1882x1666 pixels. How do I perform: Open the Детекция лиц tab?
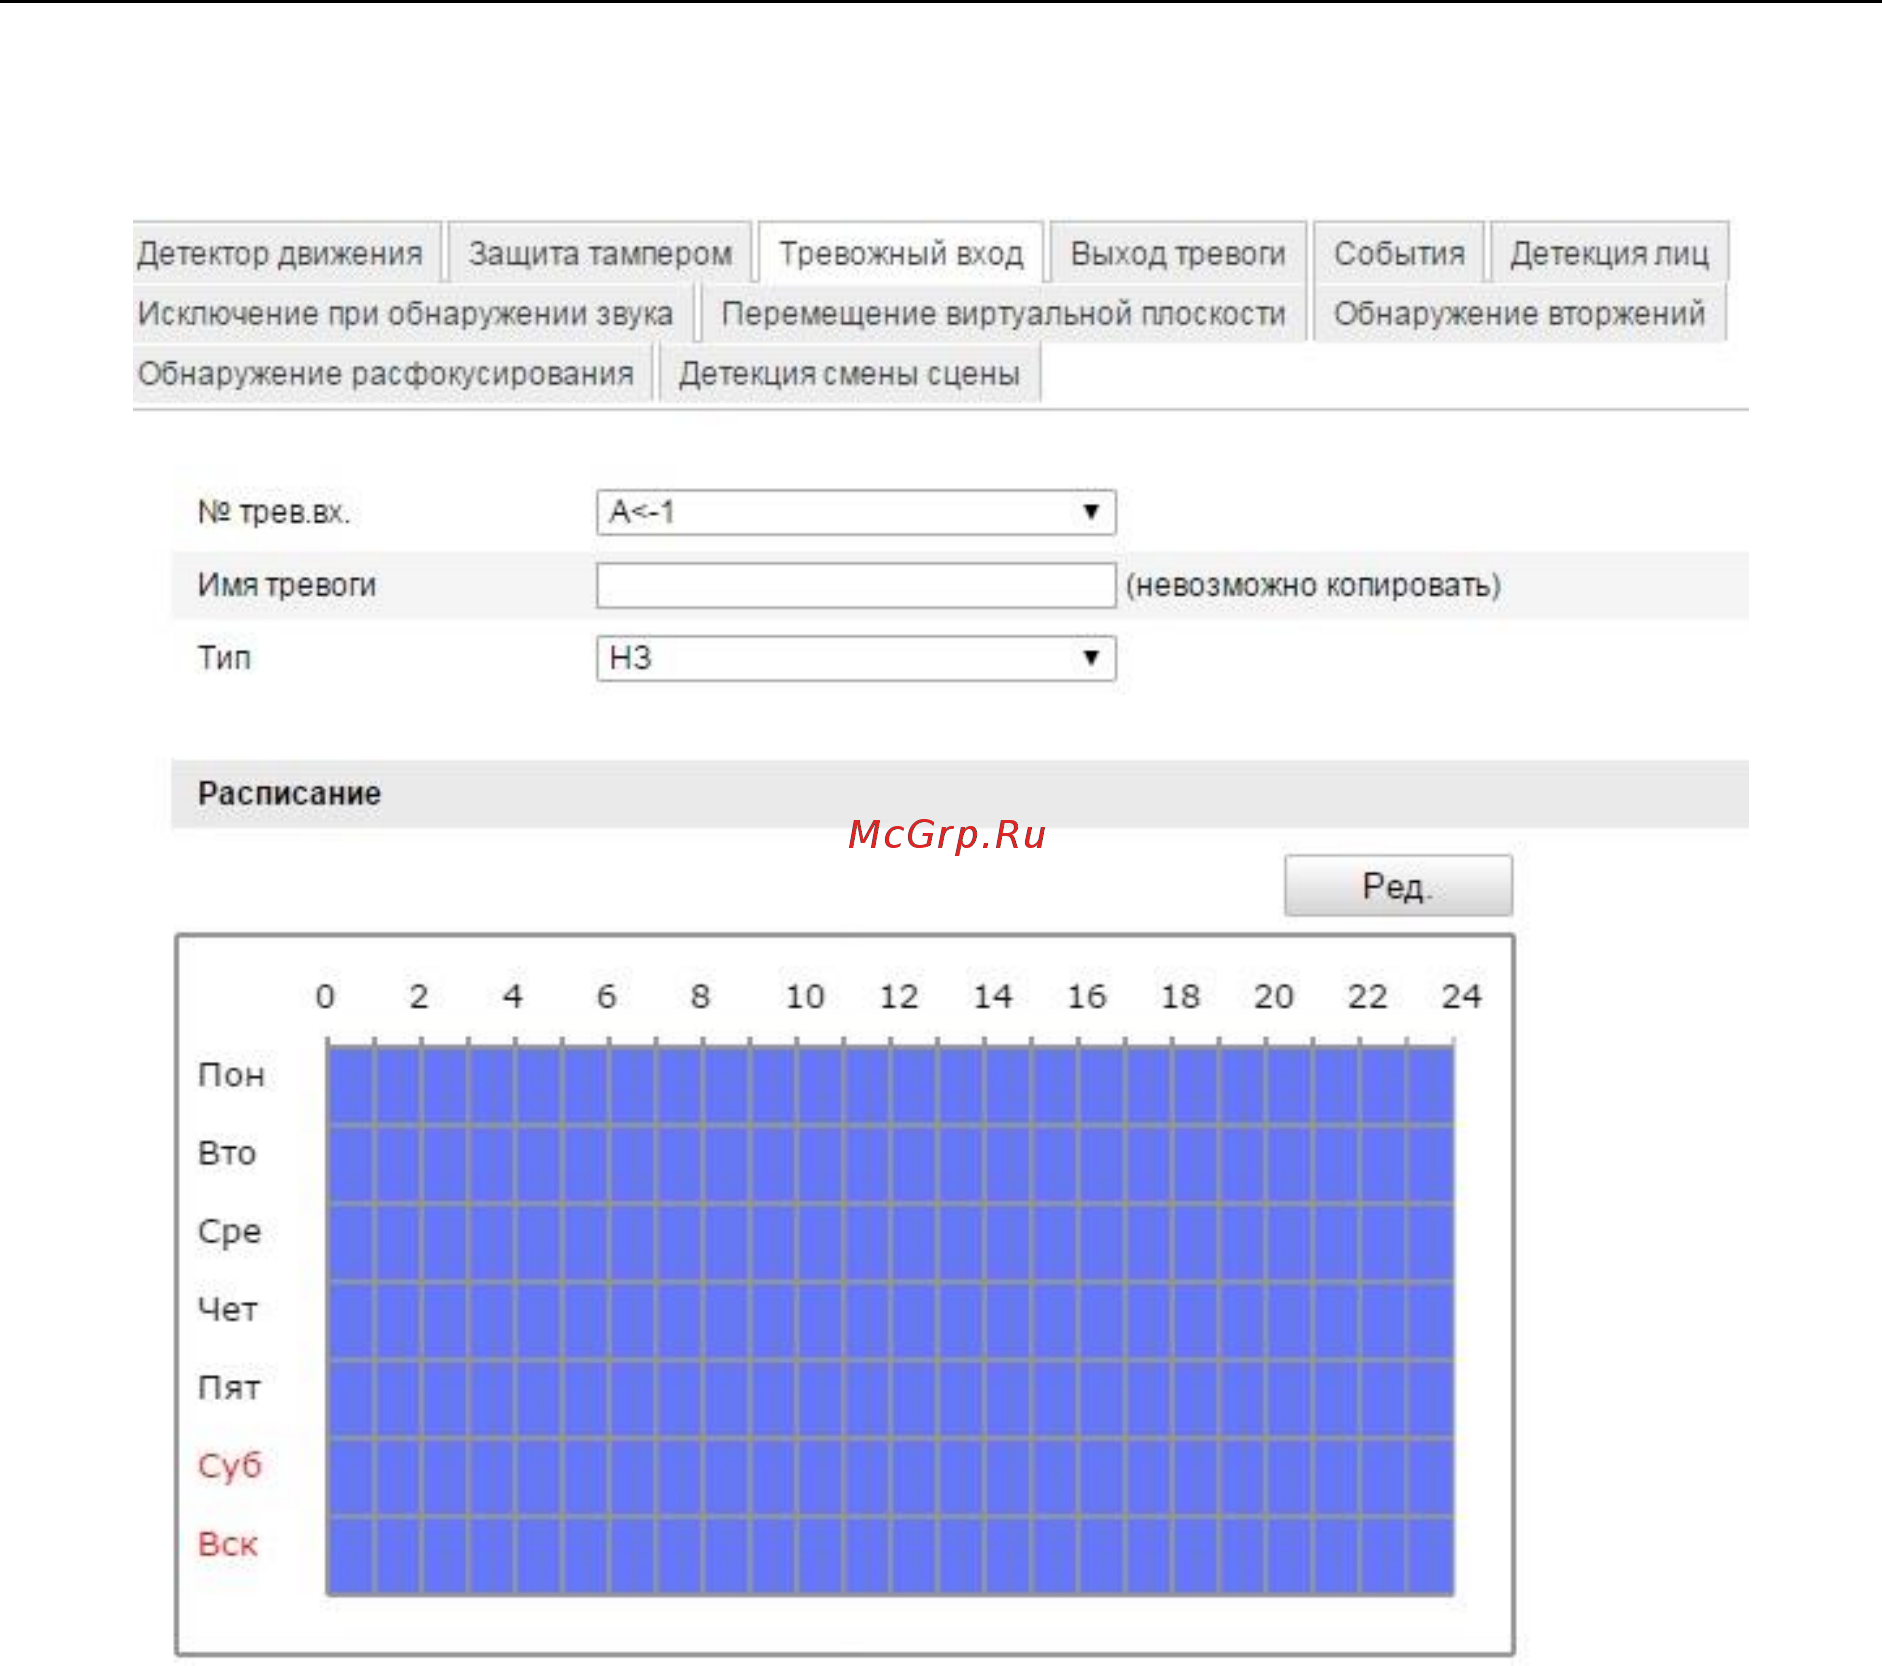tap(1609, 253)
